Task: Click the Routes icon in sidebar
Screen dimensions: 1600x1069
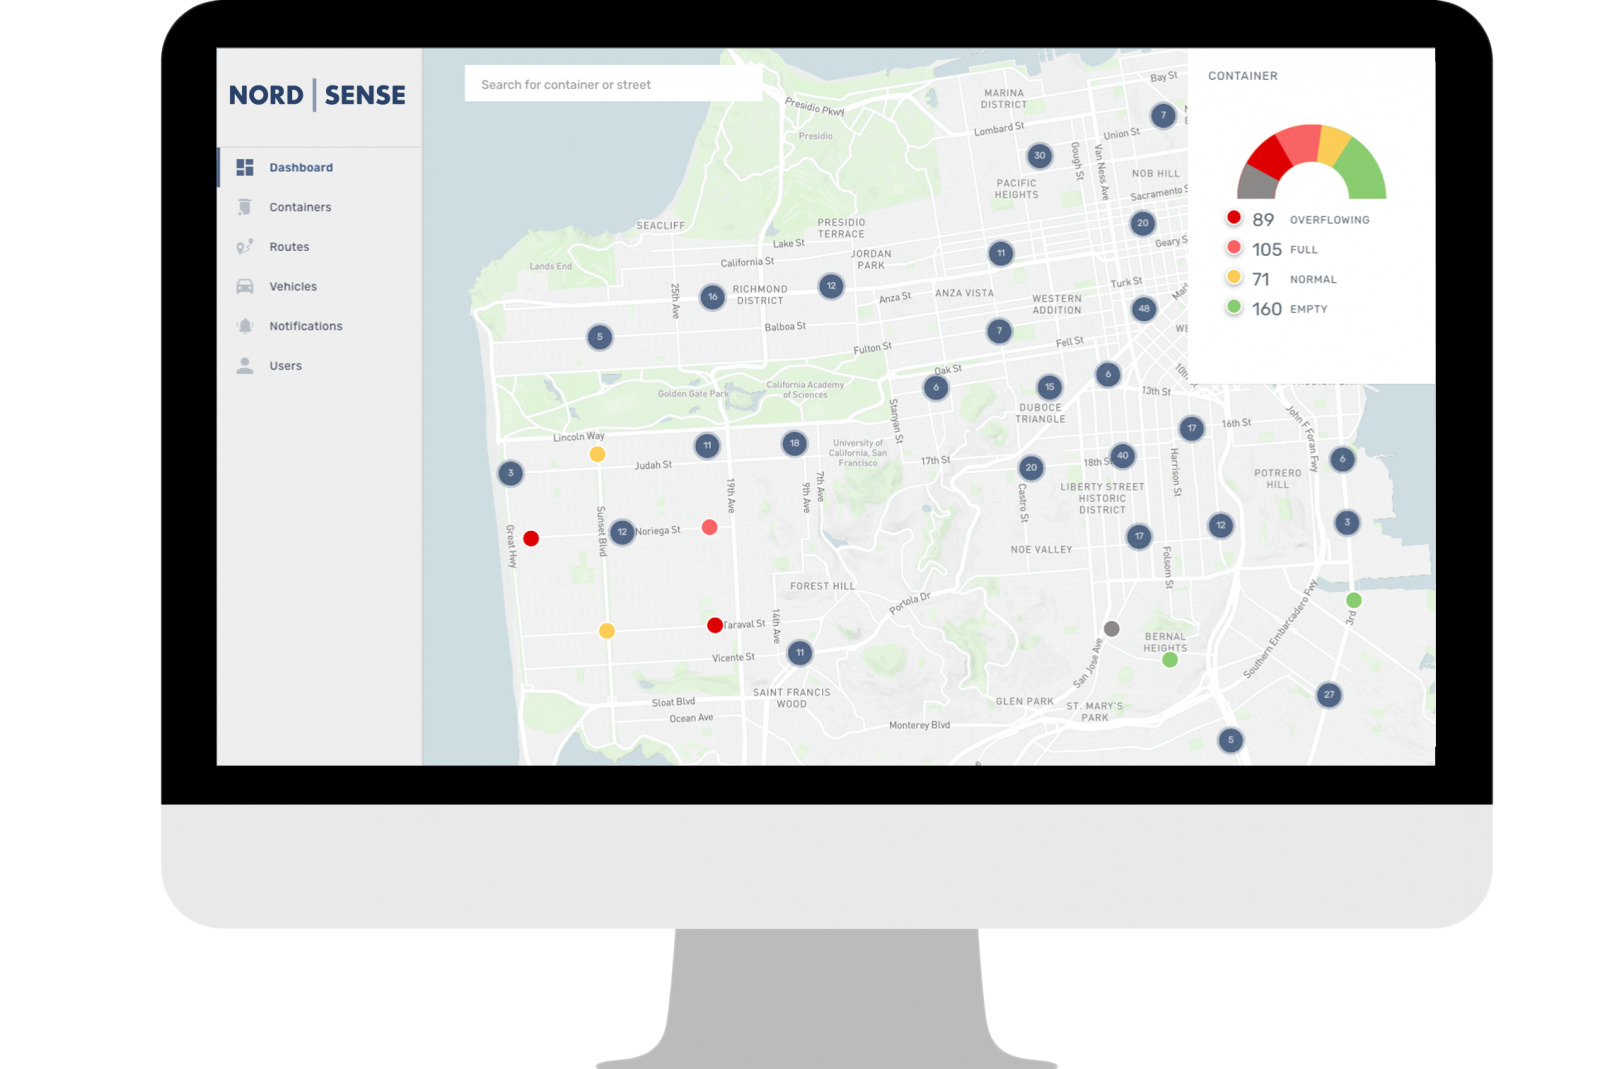Action: pos(245,247)
